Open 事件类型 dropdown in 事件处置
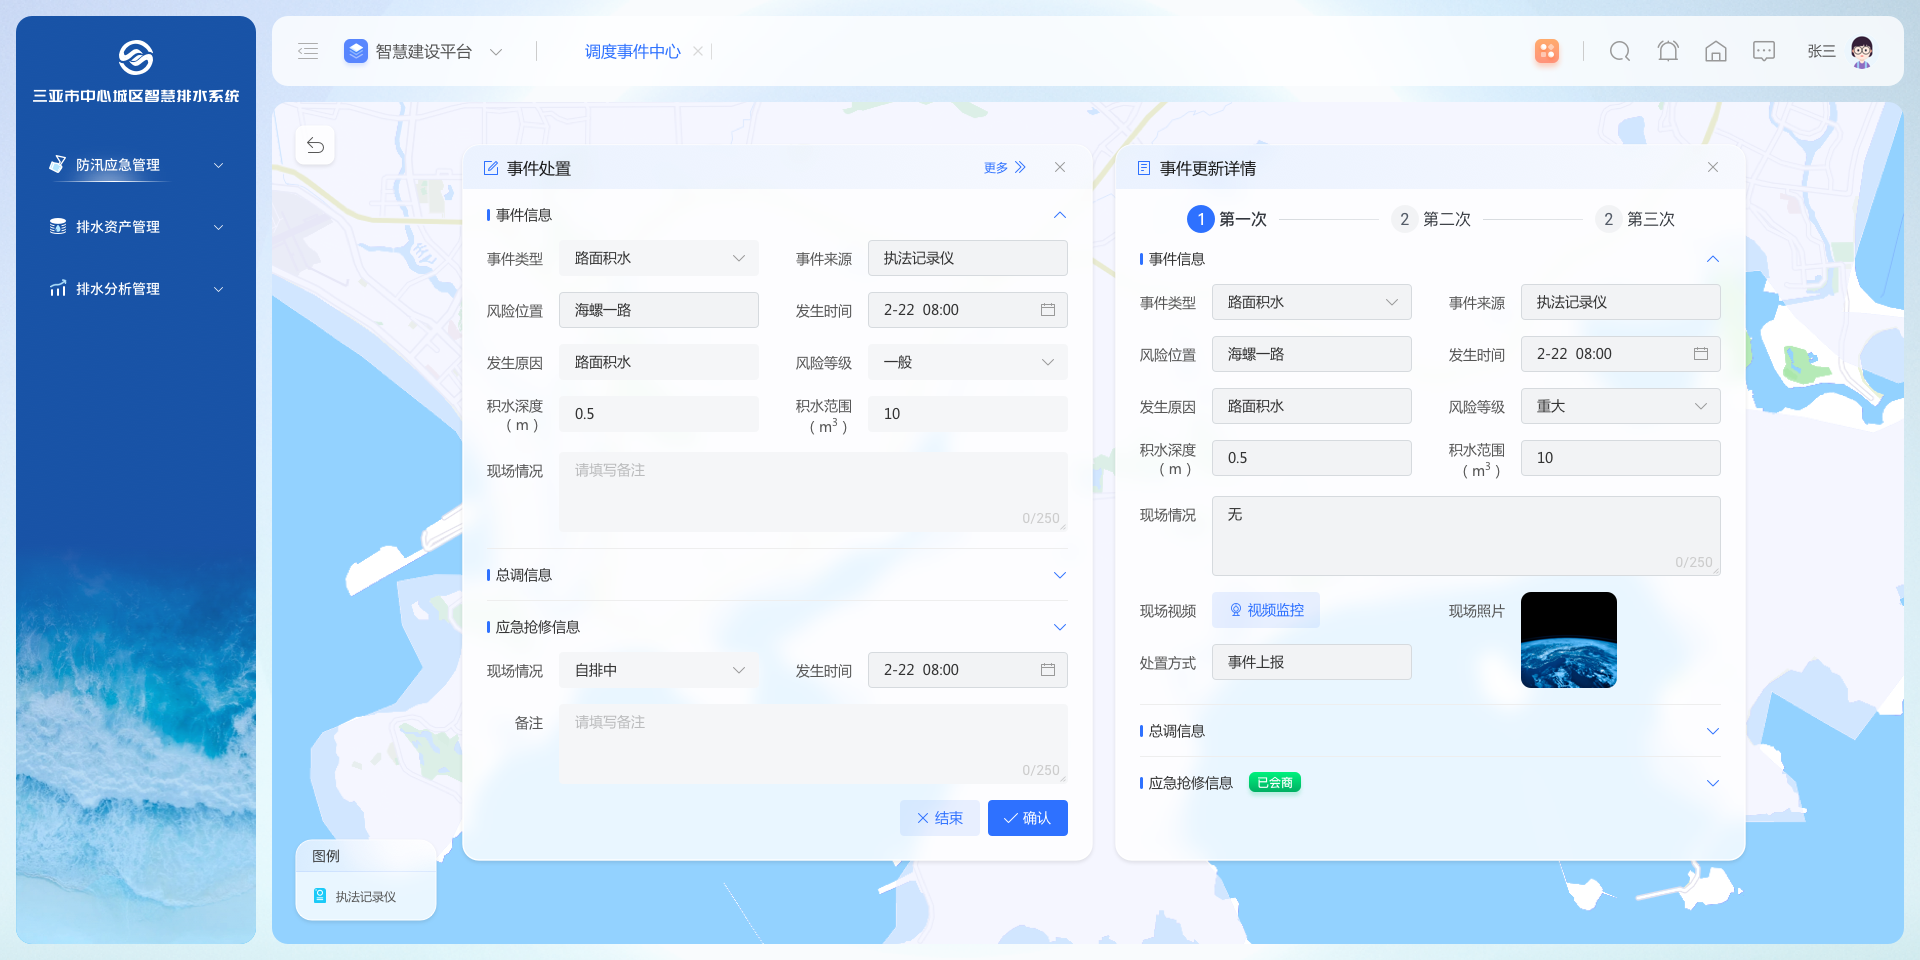 click(659, 258)
